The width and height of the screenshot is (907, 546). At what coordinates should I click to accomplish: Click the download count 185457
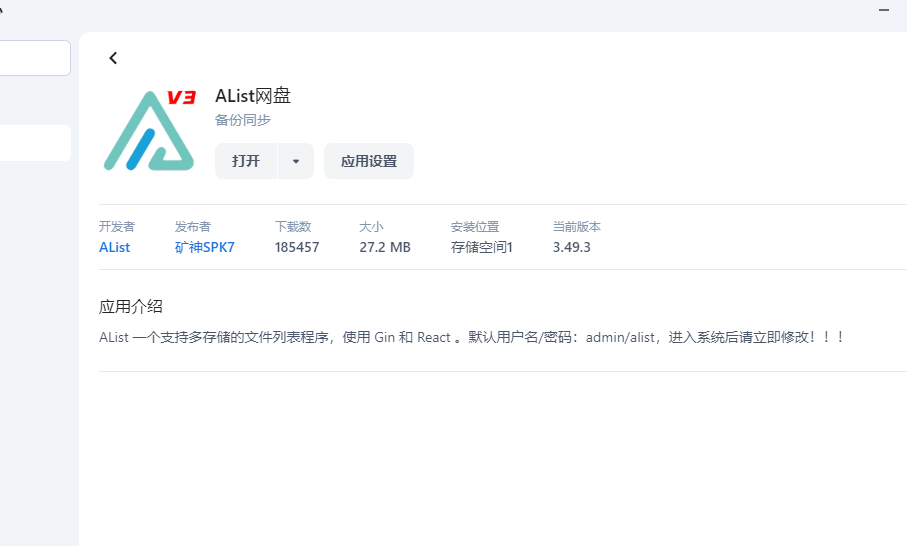pyautogui.click(x=297, y=247)
